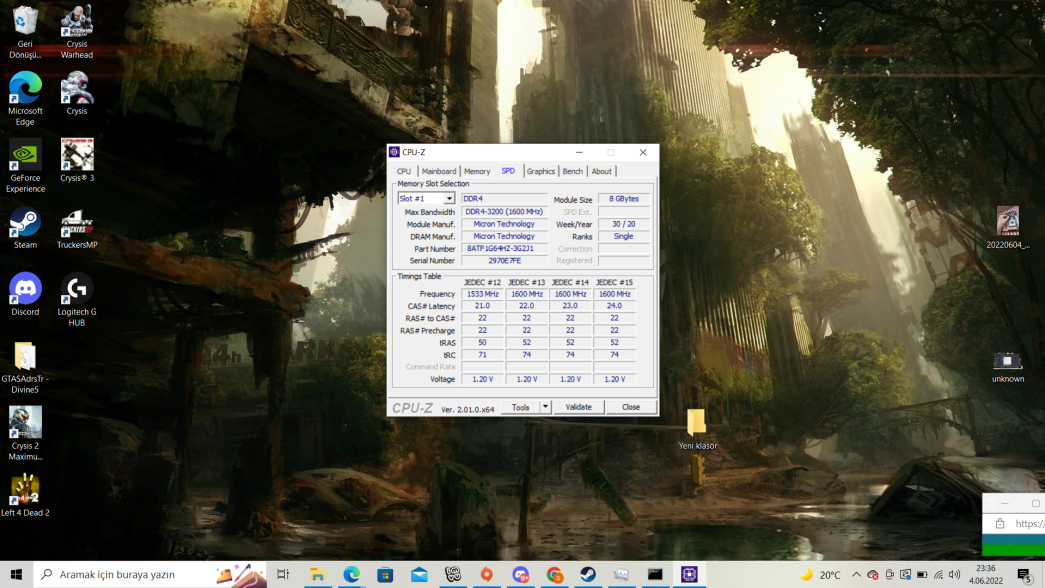Launch Steam from the desktop shortcut
This screenshot has height=588, width=1045.
pyautogui.click(x=25, y=223)
